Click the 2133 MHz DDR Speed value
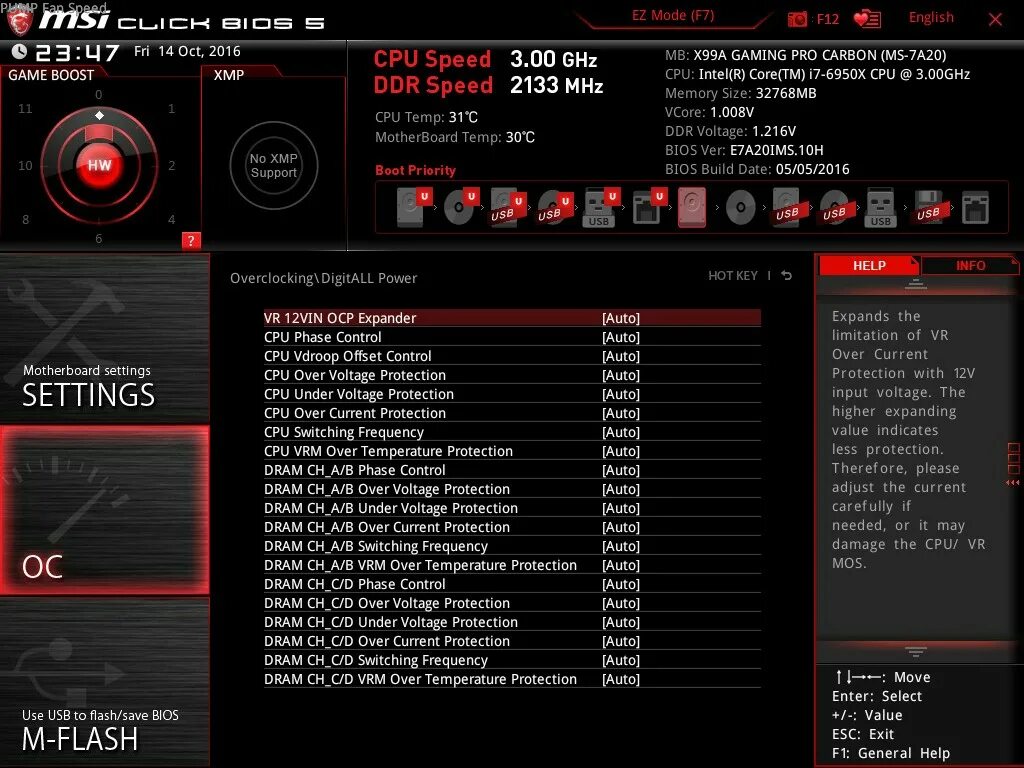1024x768 pixels. 556,86
